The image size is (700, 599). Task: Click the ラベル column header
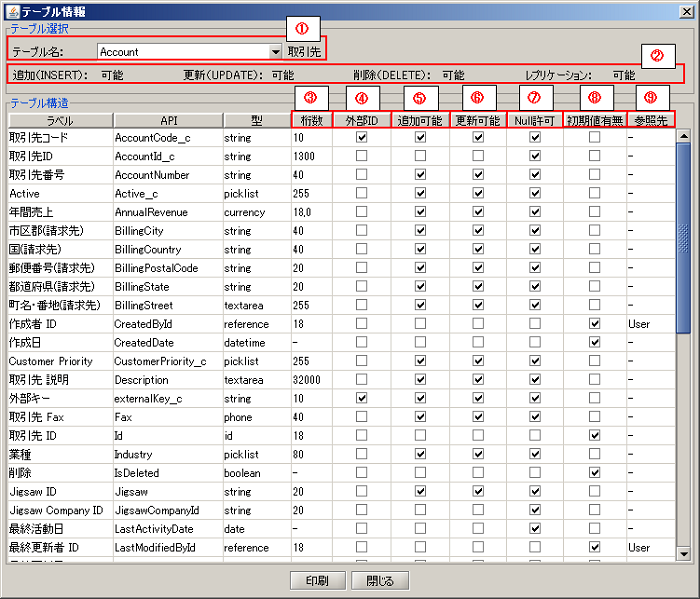point(60,121)
